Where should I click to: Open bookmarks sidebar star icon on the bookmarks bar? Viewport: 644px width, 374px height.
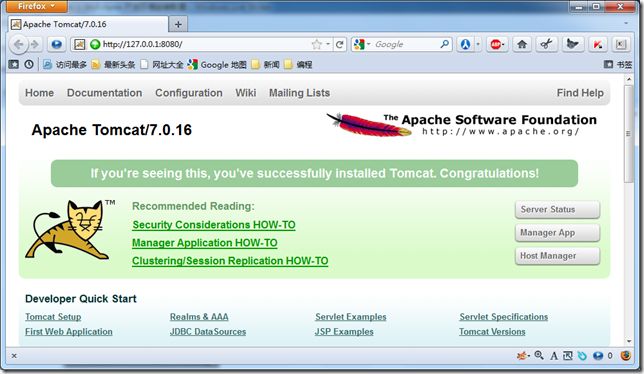(x=14, y=64)
